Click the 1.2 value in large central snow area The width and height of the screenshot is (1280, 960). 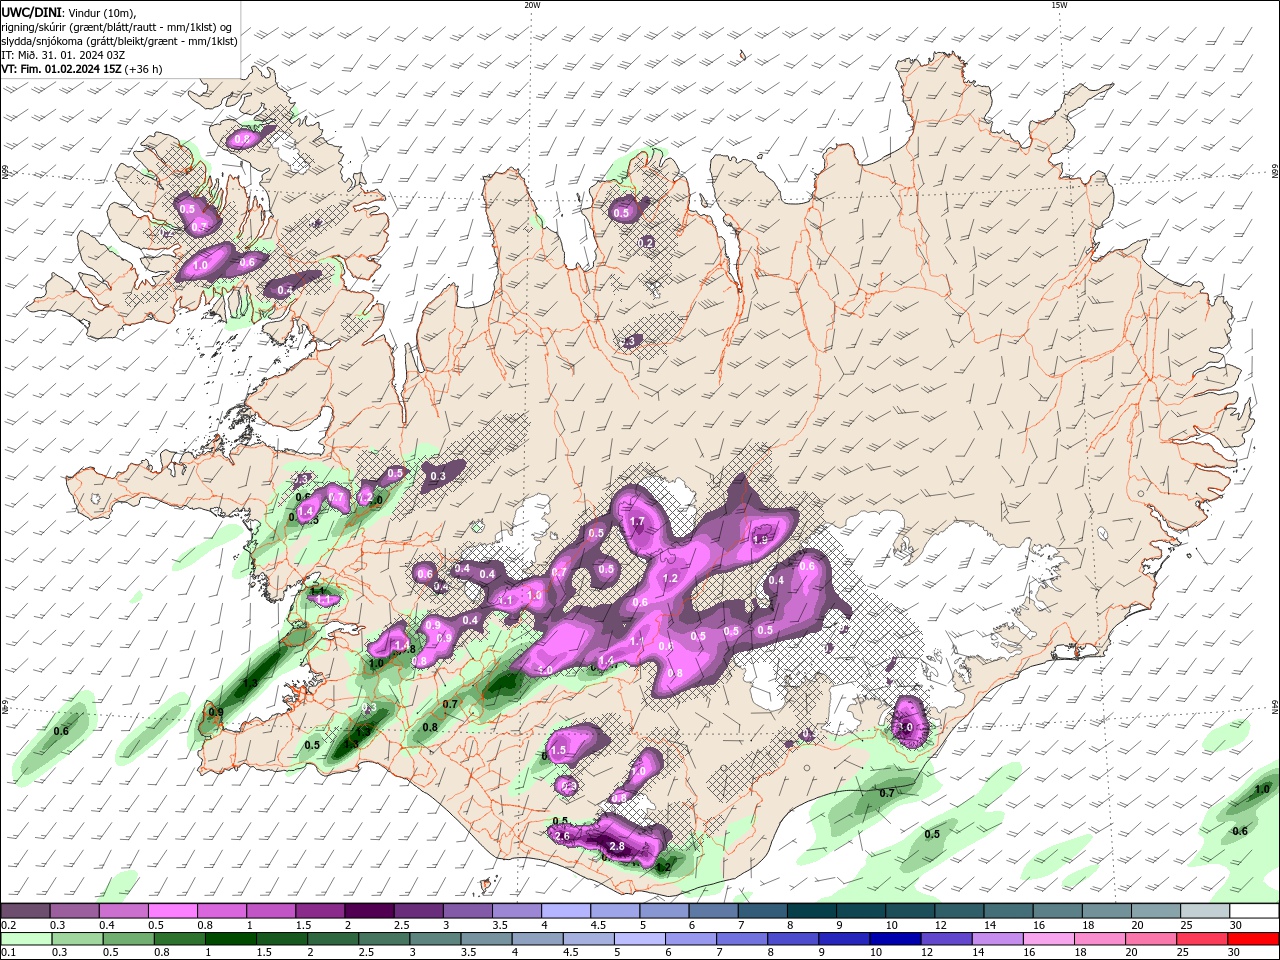670,578
